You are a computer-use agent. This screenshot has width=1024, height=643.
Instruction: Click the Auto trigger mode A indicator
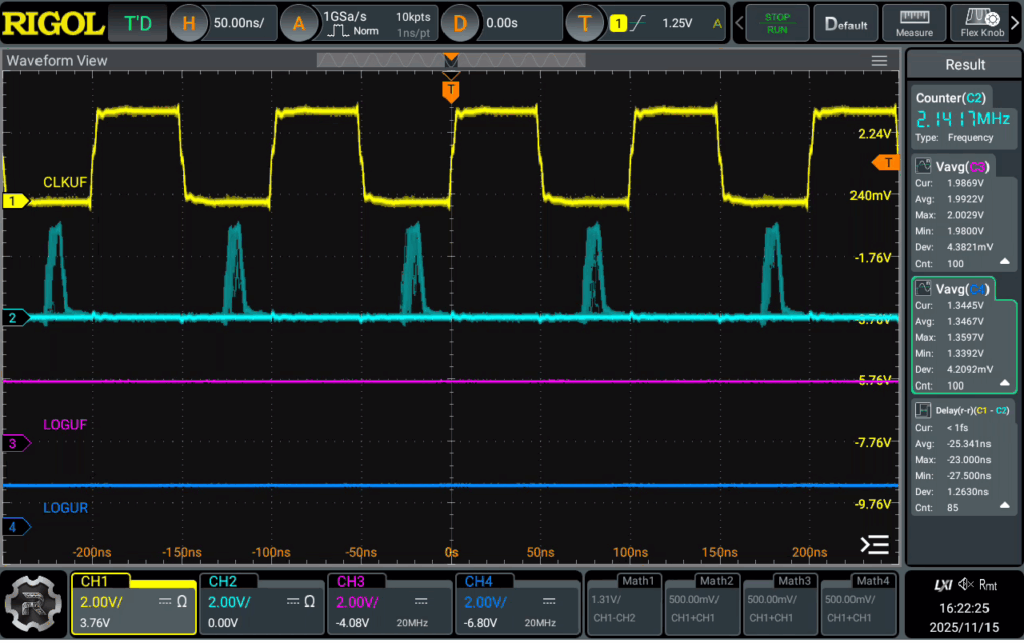click(x=717, y=24)
